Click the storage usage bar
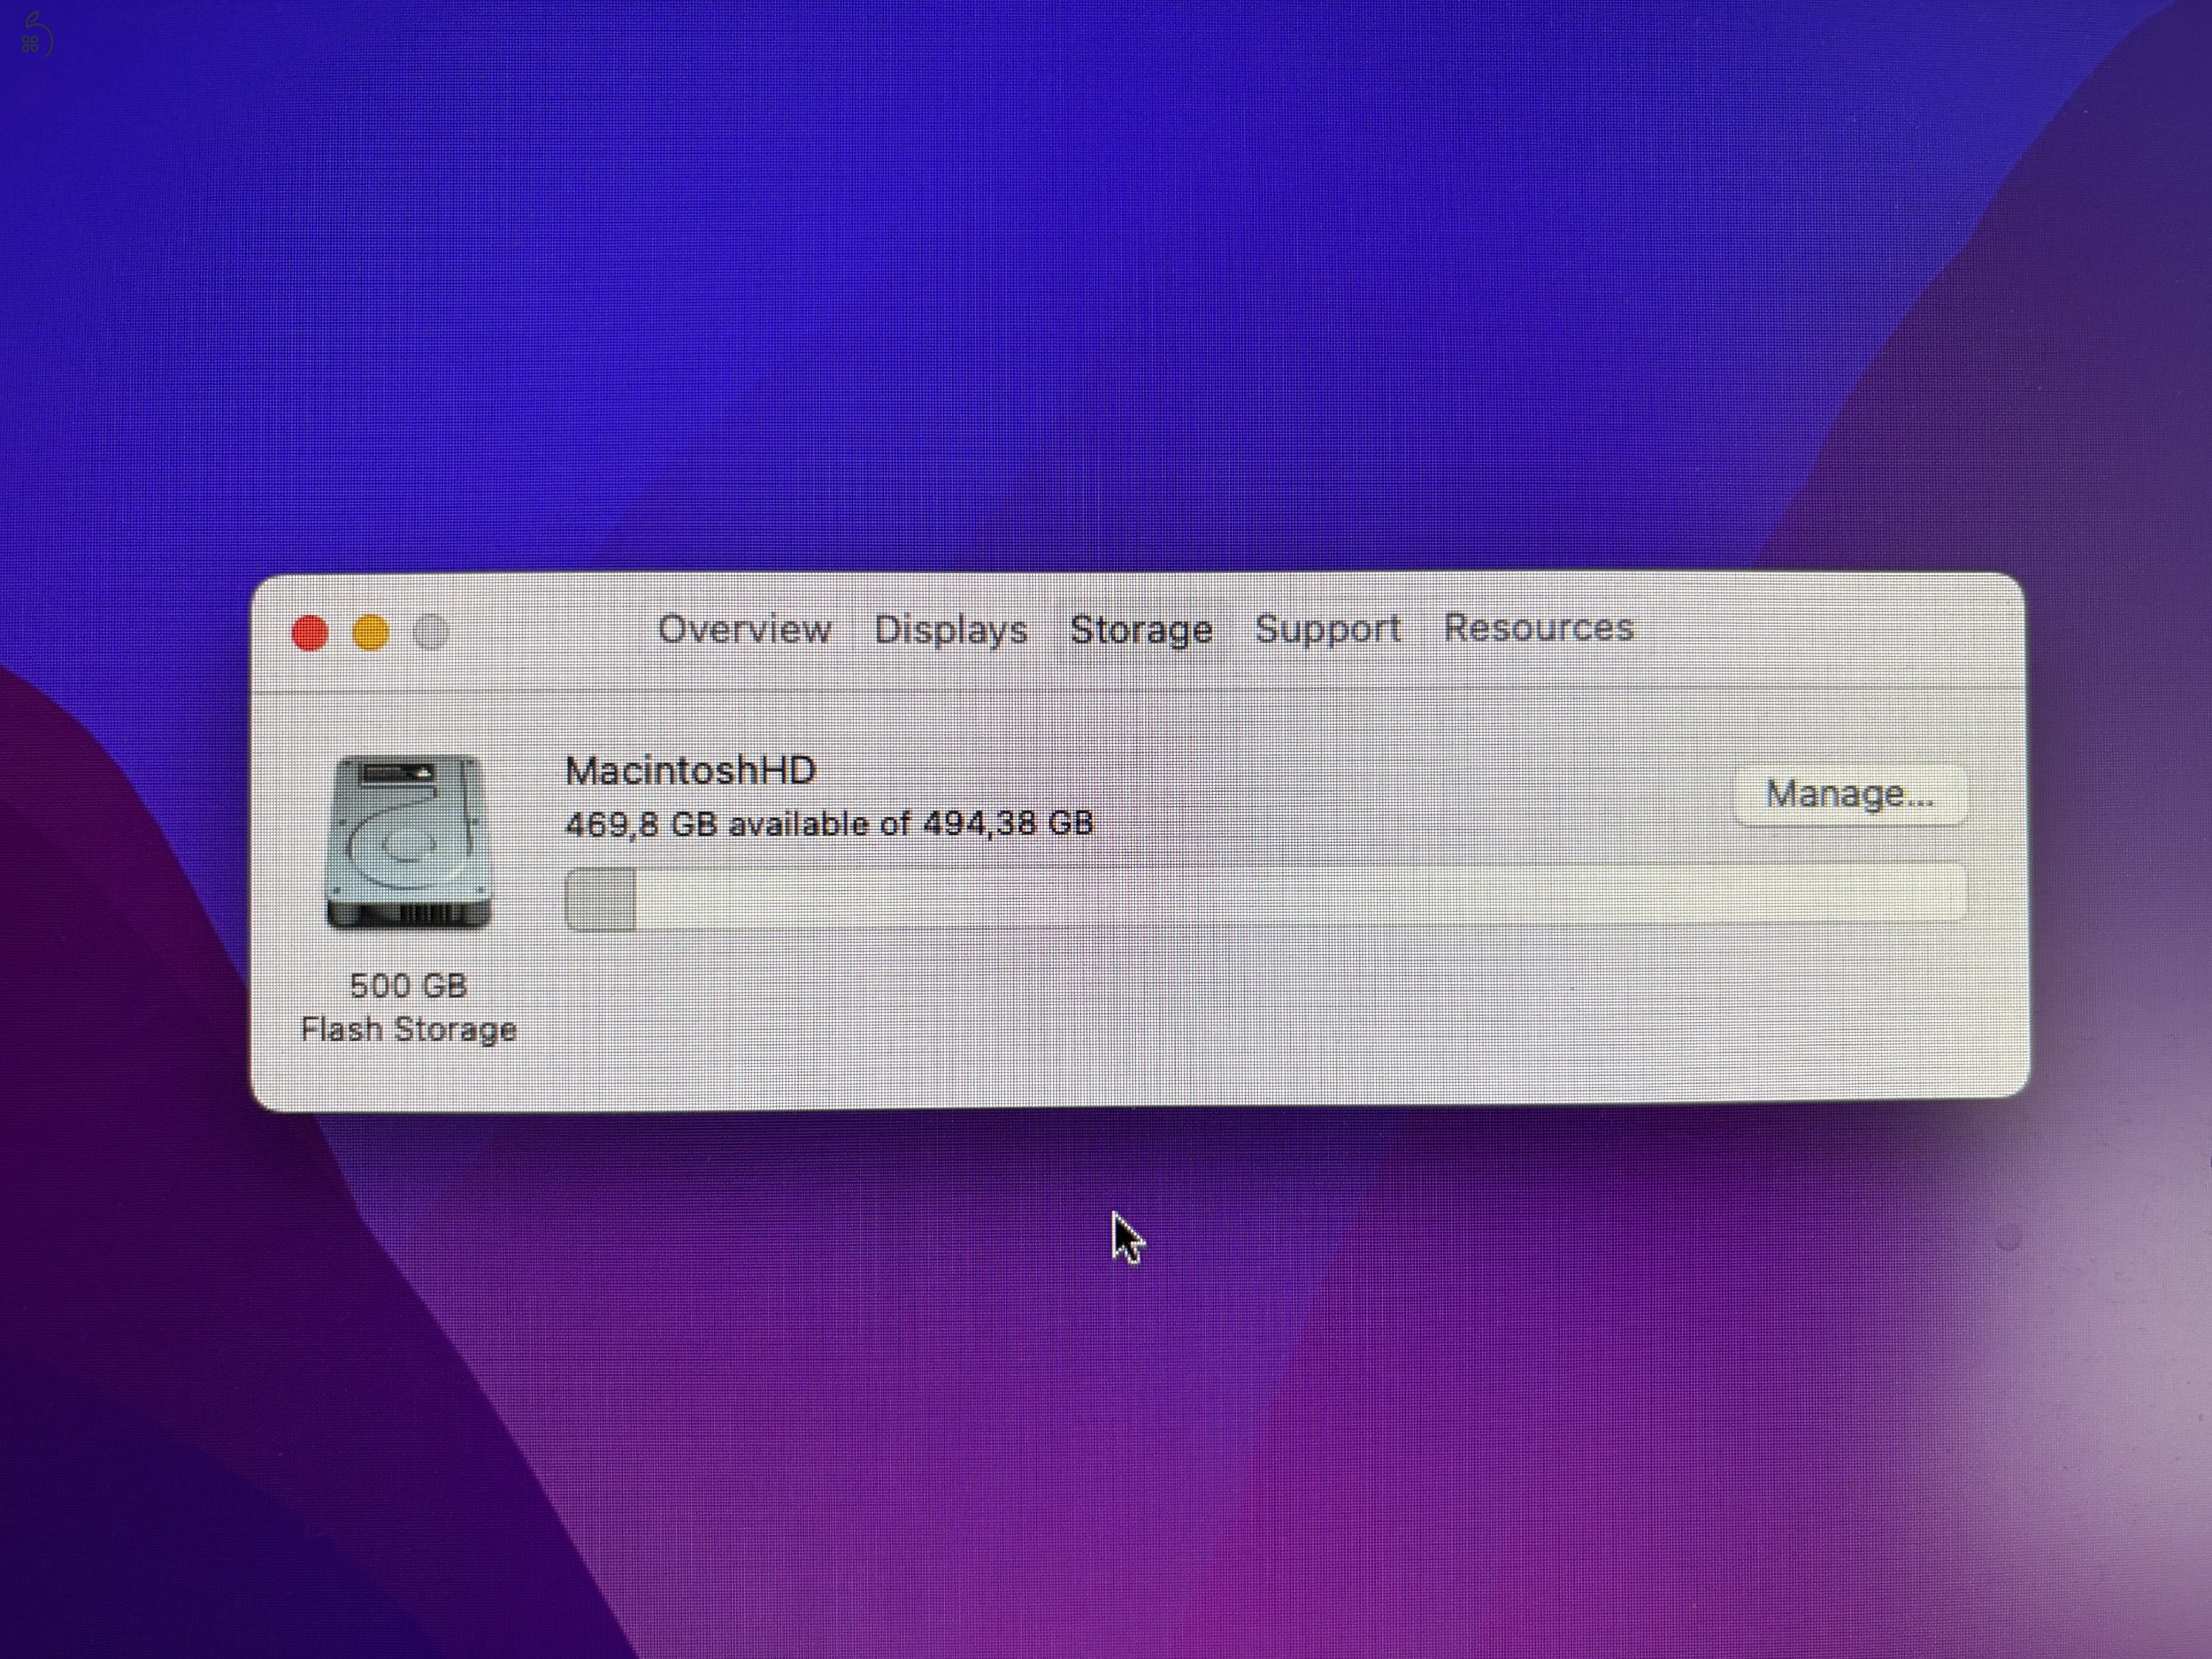This screenshot has width=2212, height=1659. tap(1265, 897)
